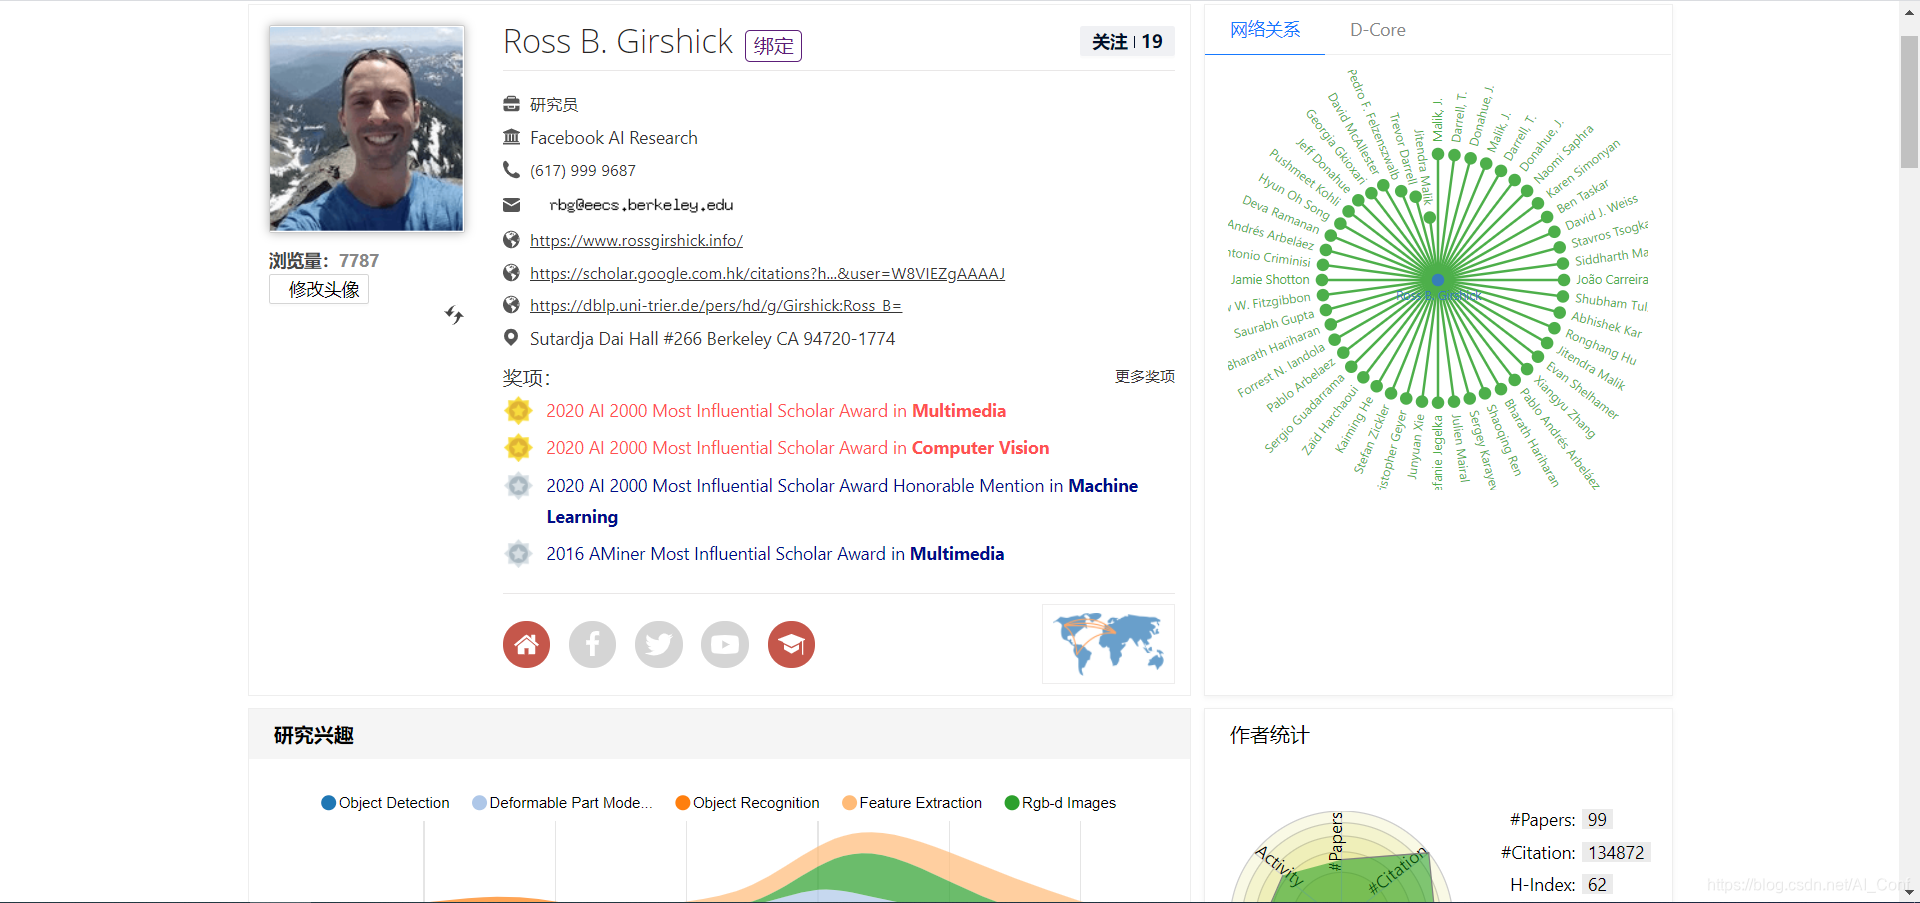
Task: Open the dblp.uni-trier.de link
Action: click(x=716, y=306)
